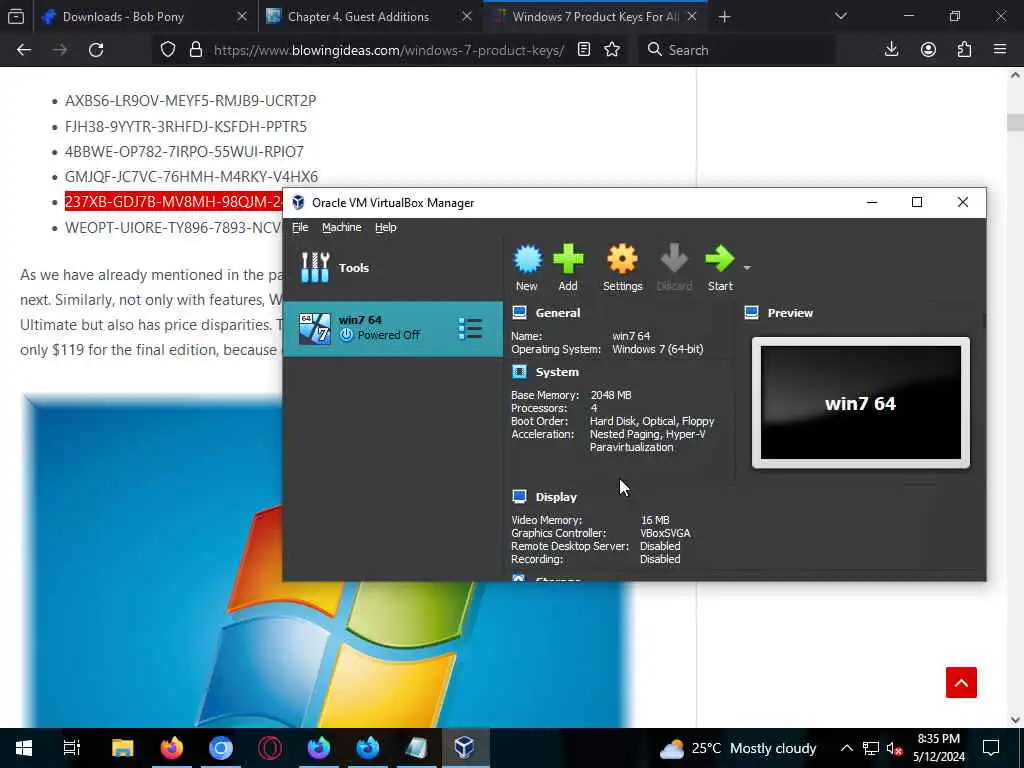Click the VirtualBox taskbar icon
1024x768 pixels.
pyautogui.click(x=464, y=748)
